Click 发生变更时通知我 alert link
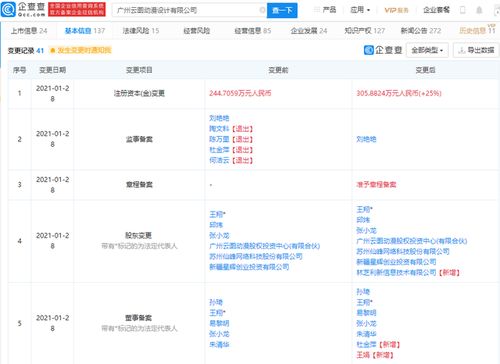 click(x=80, y=50)
